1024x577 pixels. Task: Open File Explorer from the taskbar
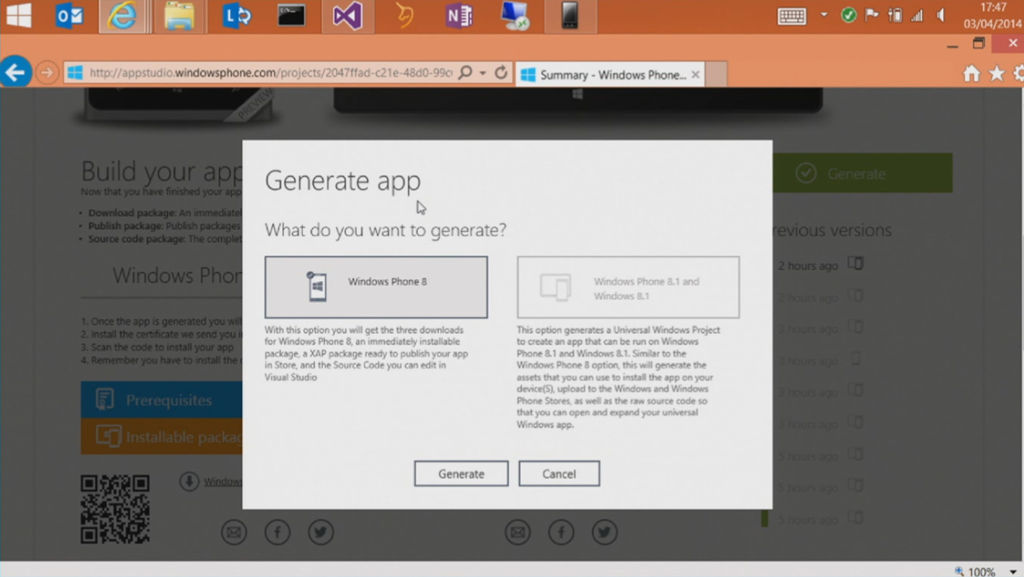pyautogui.click(x=179, y=16)
